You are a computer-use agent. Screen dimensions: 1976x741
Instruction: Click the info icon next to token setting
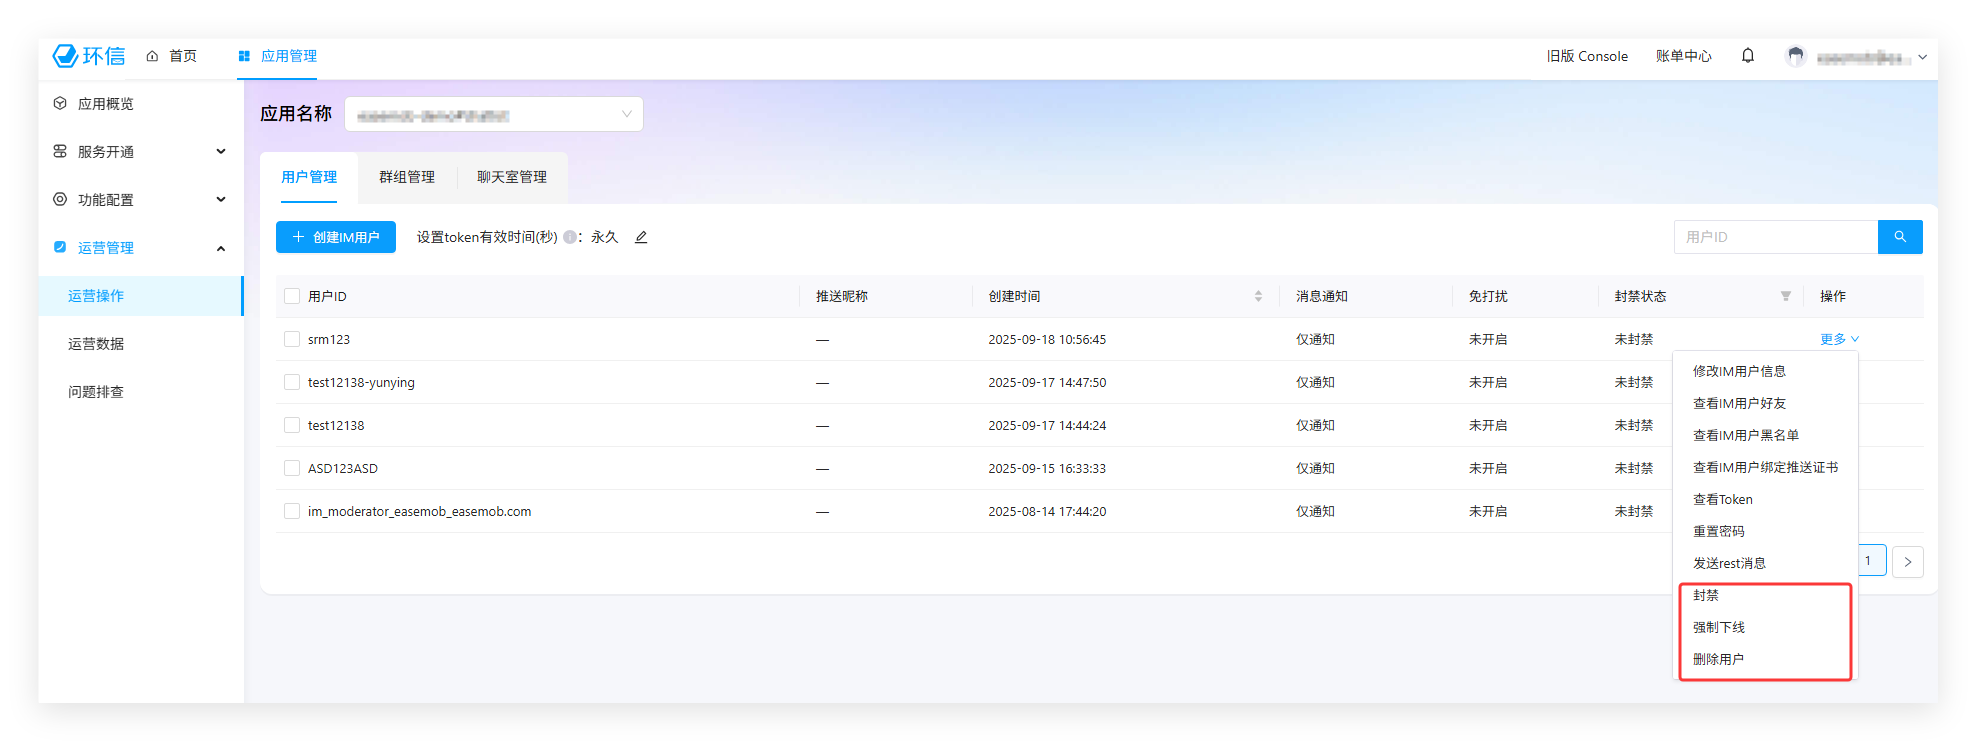[569, 237]
